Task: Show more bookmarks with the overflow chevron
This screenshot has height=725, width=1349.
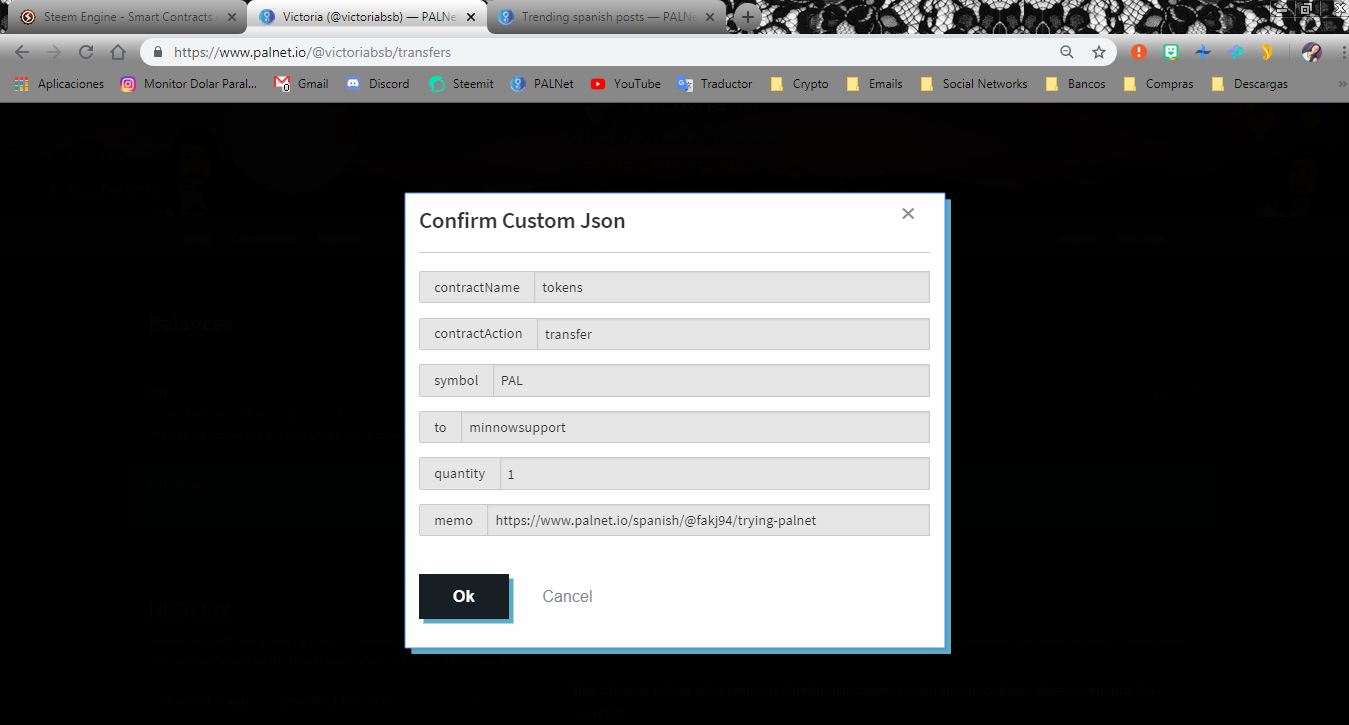Action: point(1342,84)
